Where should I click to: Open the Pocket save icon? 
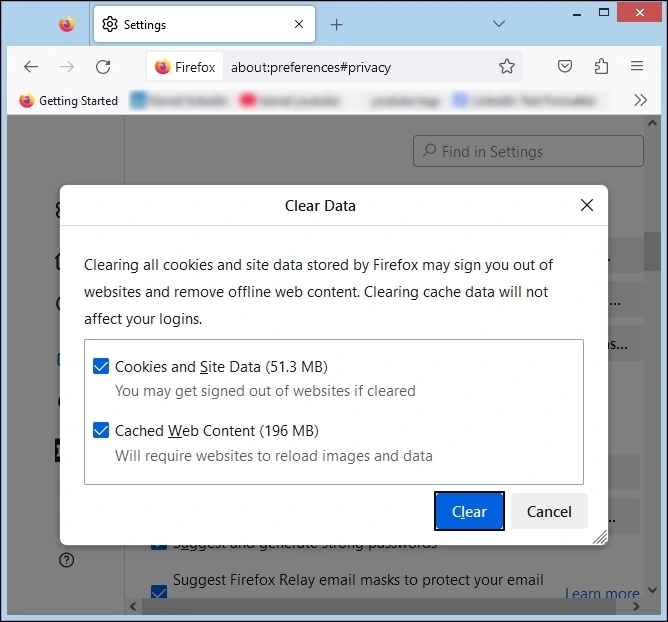[x=564, y=66]
